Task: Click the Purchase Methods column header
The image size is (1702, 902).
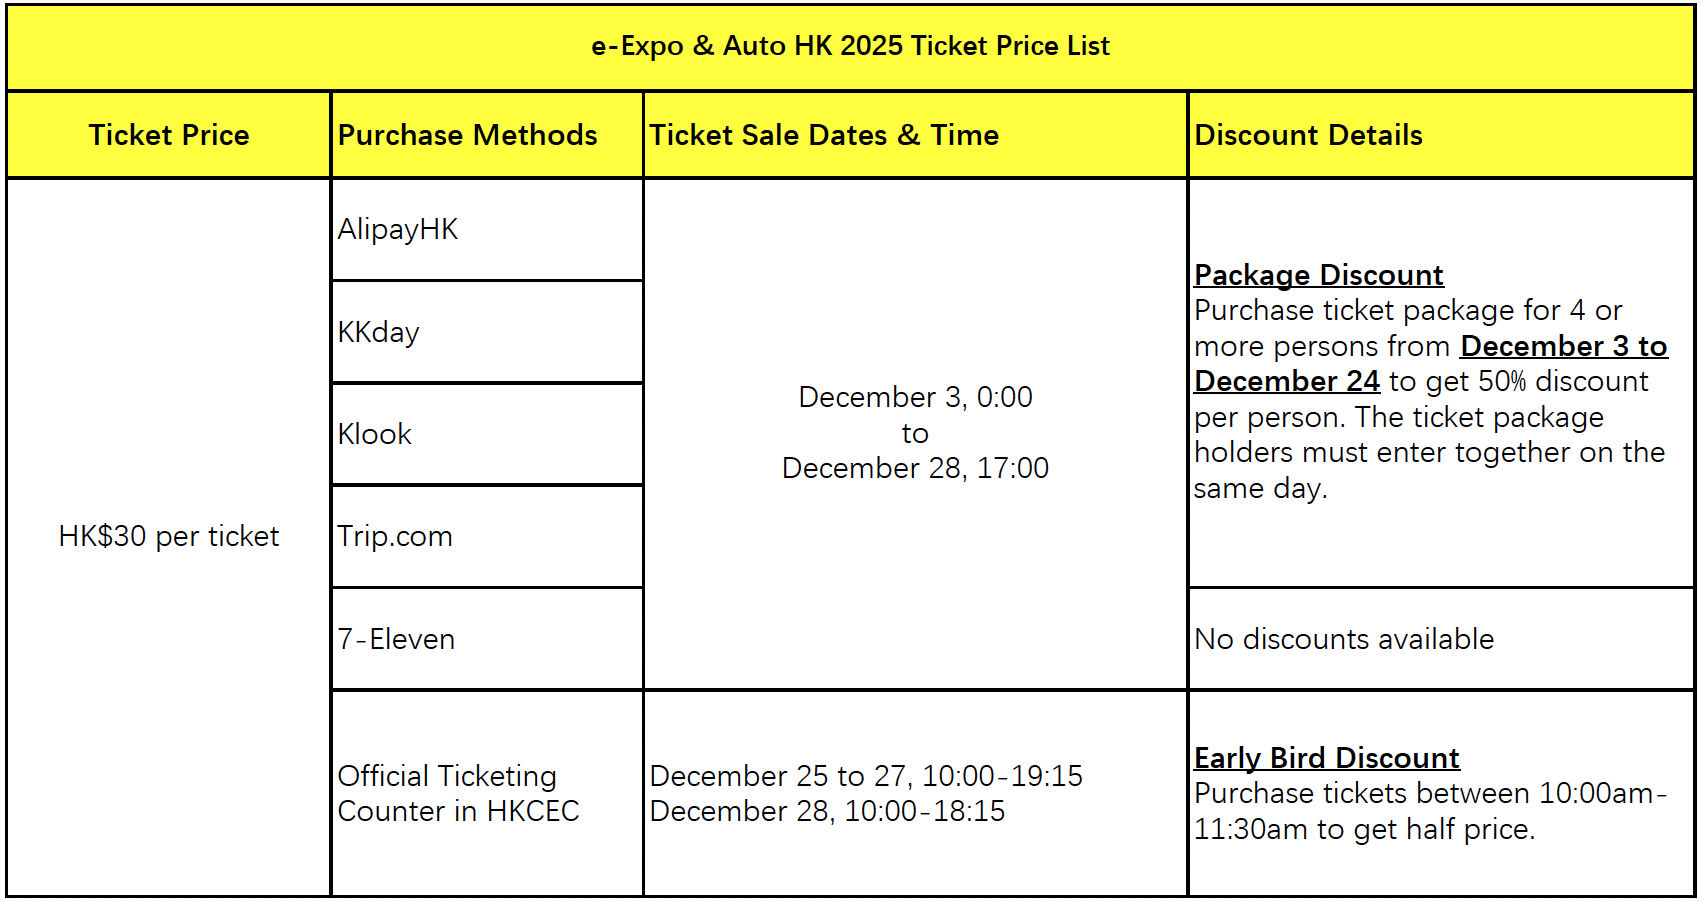Action: pyautogui.click(x=467, y=135)
